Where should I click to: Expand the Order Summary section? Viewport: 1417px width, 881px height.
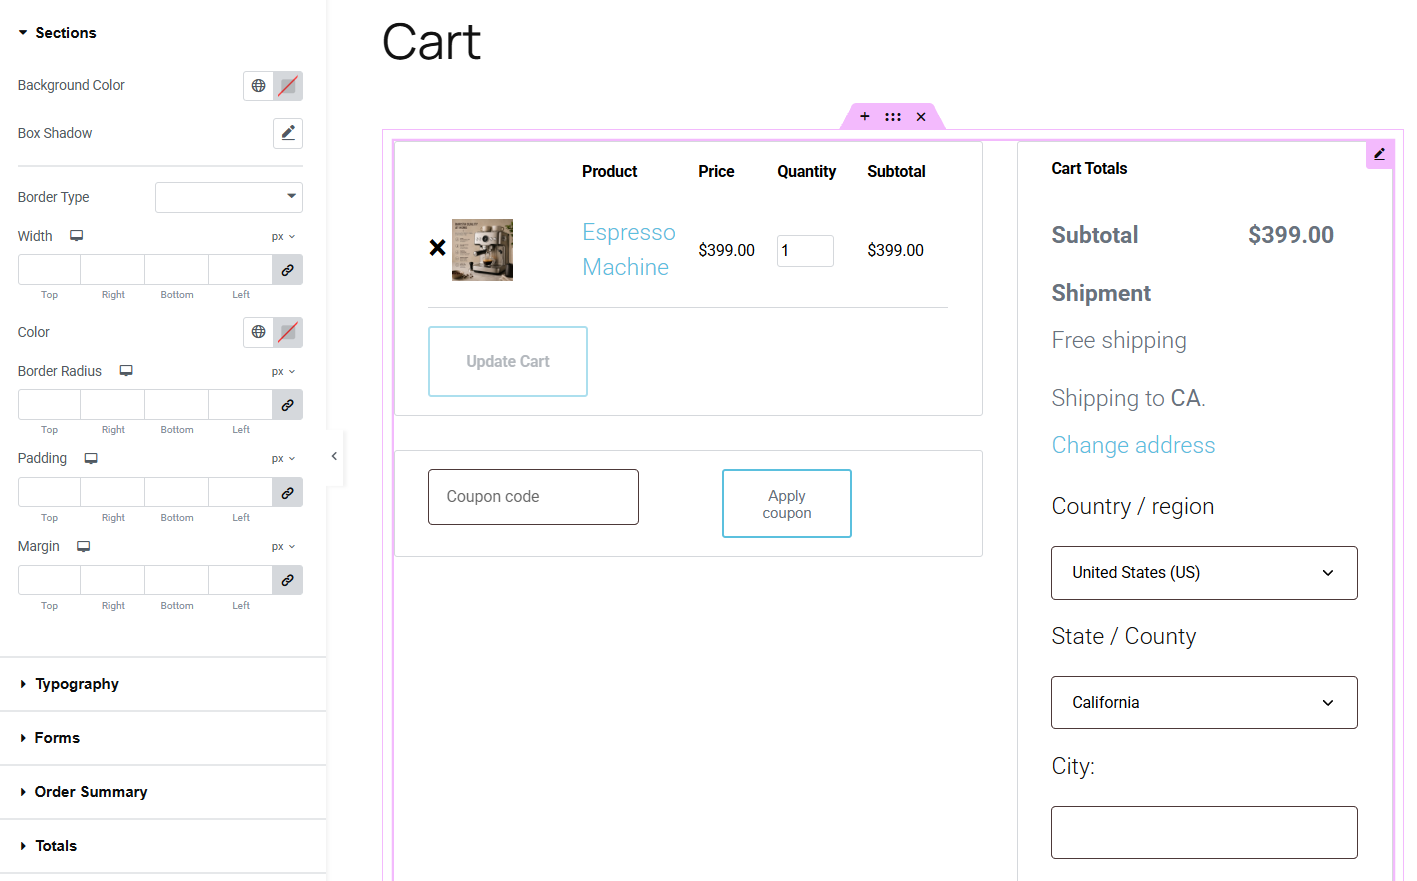pyautogui.click(x=163, y=792)
